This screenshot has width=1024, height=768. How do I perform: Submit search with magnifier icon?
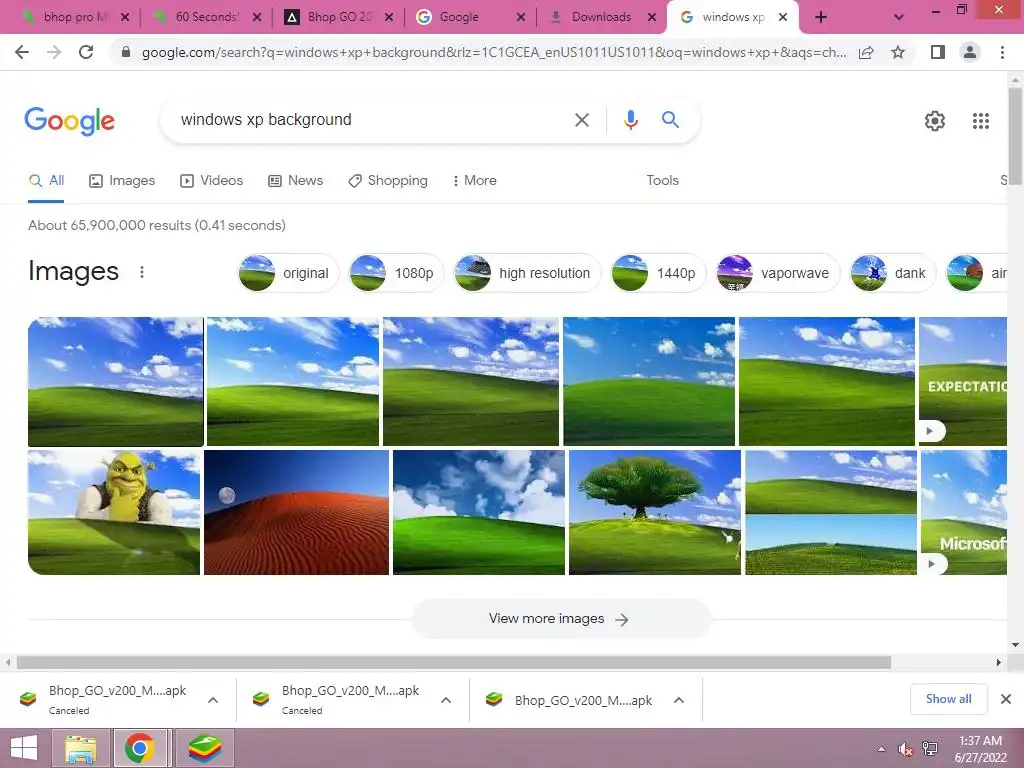point(670,120)
